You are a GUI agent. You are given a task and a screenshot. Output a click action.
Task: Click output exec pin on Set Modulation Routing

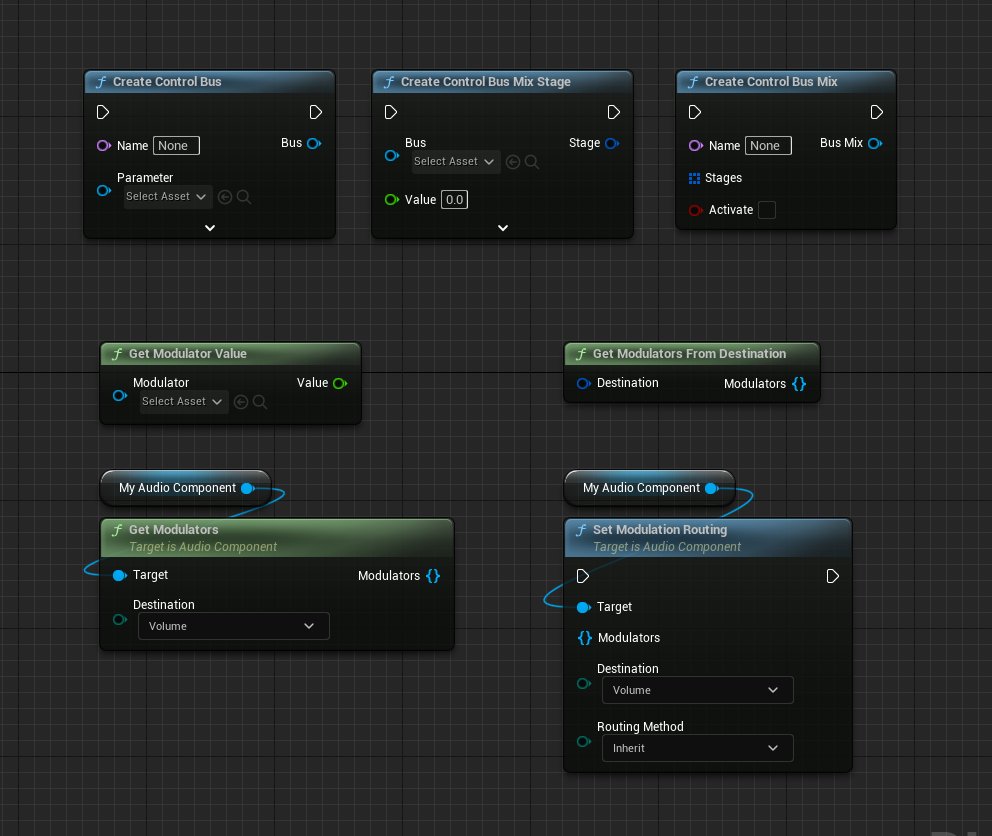(x=833, y=576)
